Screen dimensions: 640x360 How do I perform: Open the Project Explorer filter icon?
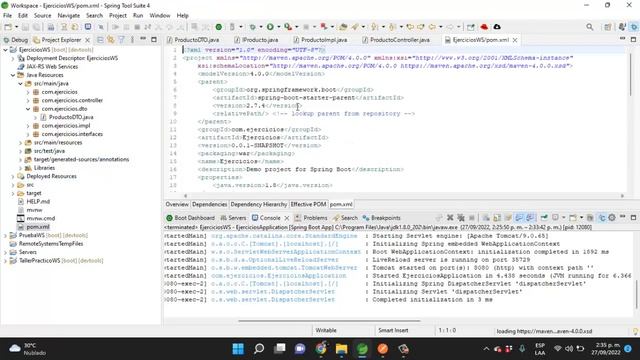click(121, 40)
